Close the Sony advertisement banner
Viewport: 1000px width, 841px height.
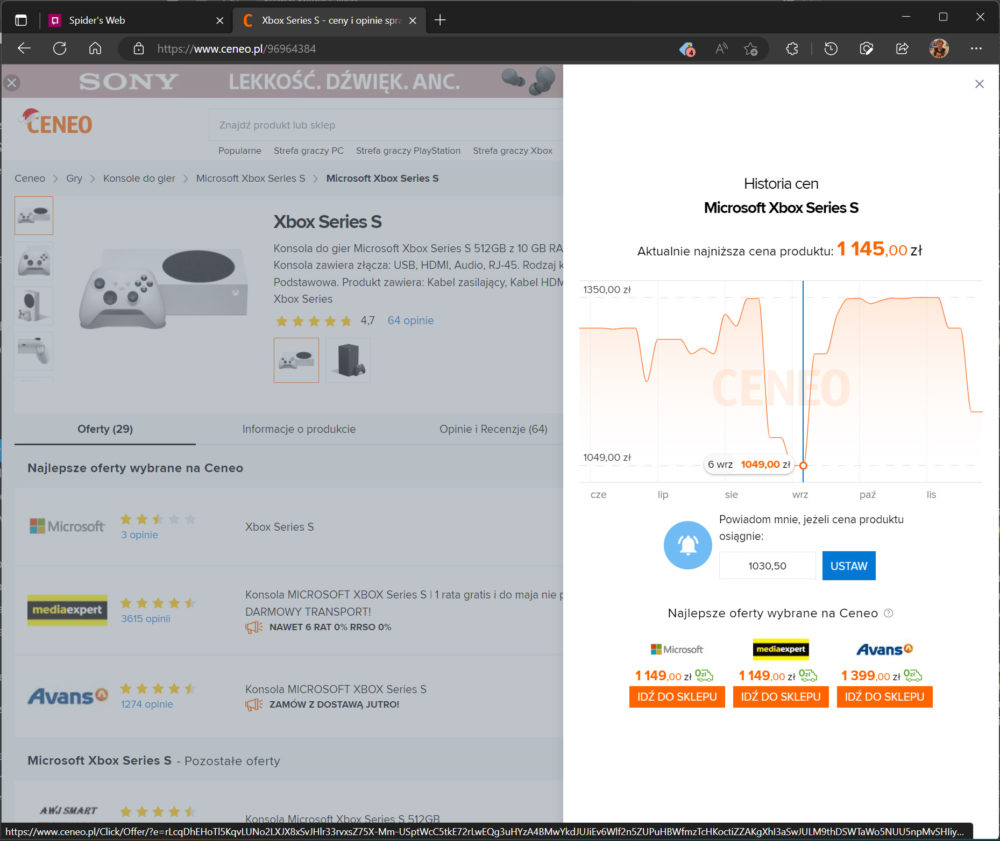click(12, 82)
